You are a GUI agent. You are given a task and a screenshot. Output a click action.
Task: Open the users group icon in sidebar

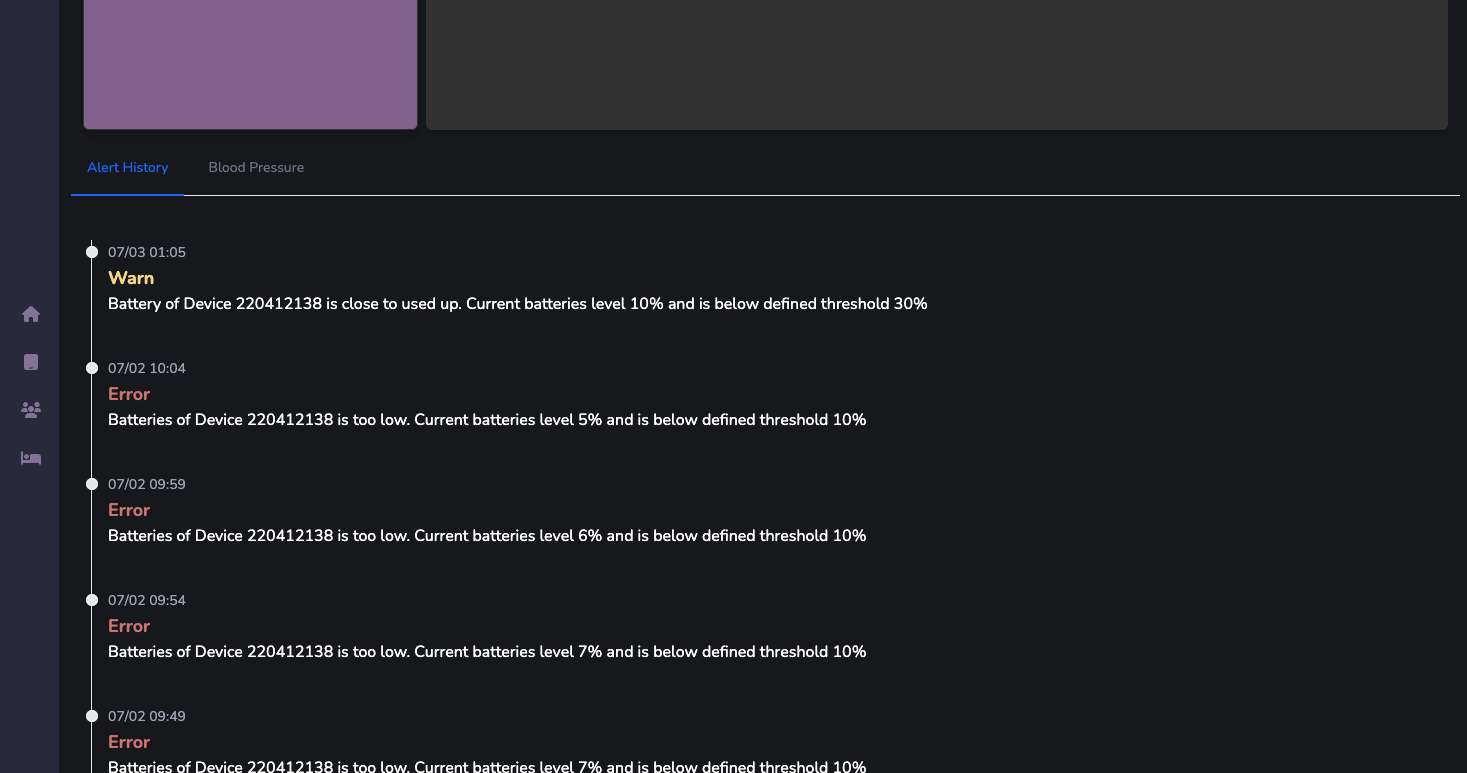(x=31, y=410)
